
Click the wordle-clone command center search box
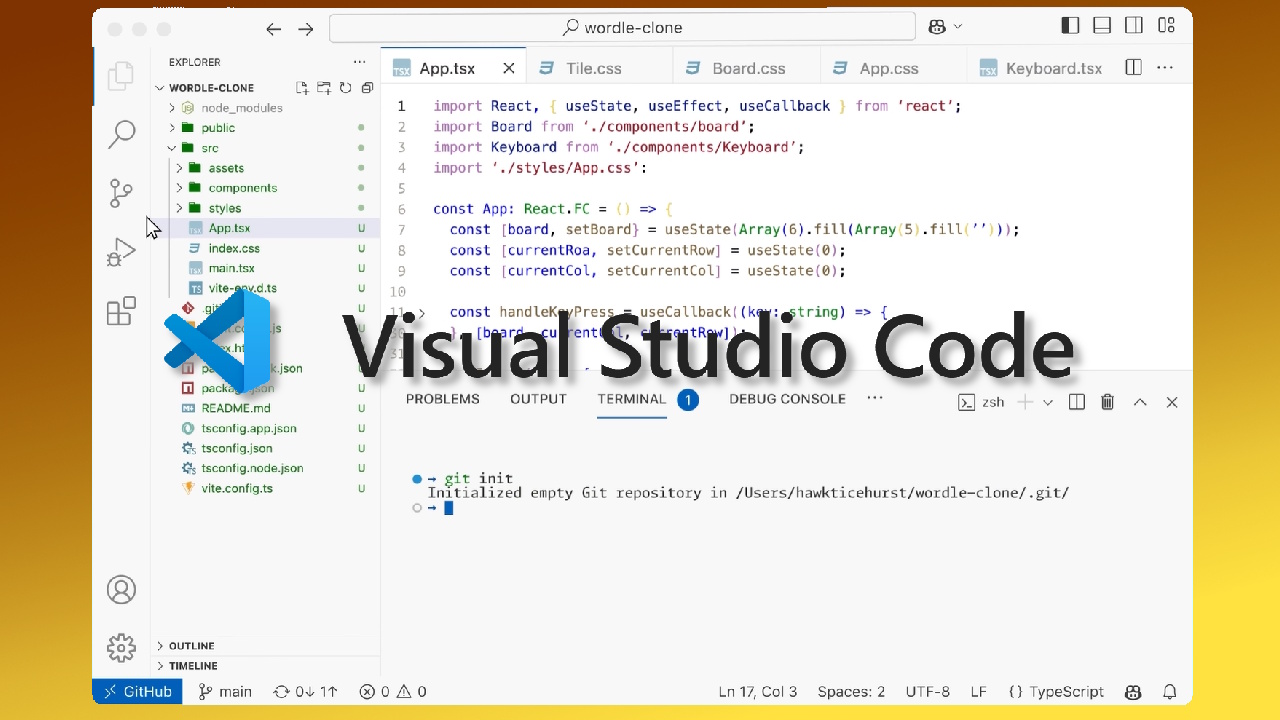pos(622,26)
